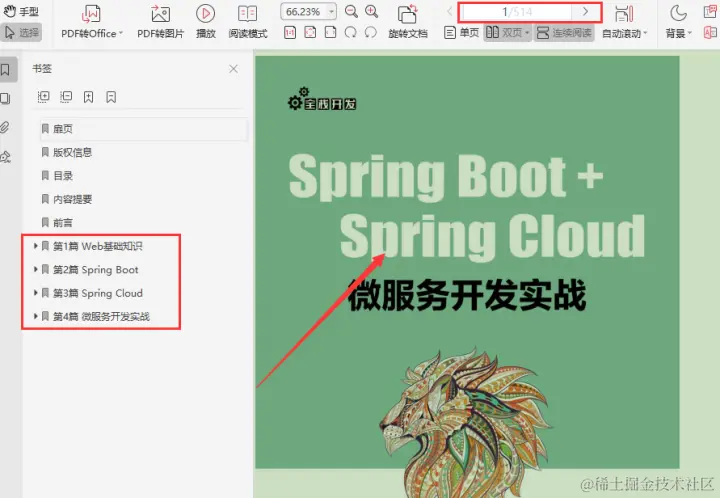Open the 66.23% zoom level dropdown
Viewport: 720px width, 498px height.
click(332, 11)
